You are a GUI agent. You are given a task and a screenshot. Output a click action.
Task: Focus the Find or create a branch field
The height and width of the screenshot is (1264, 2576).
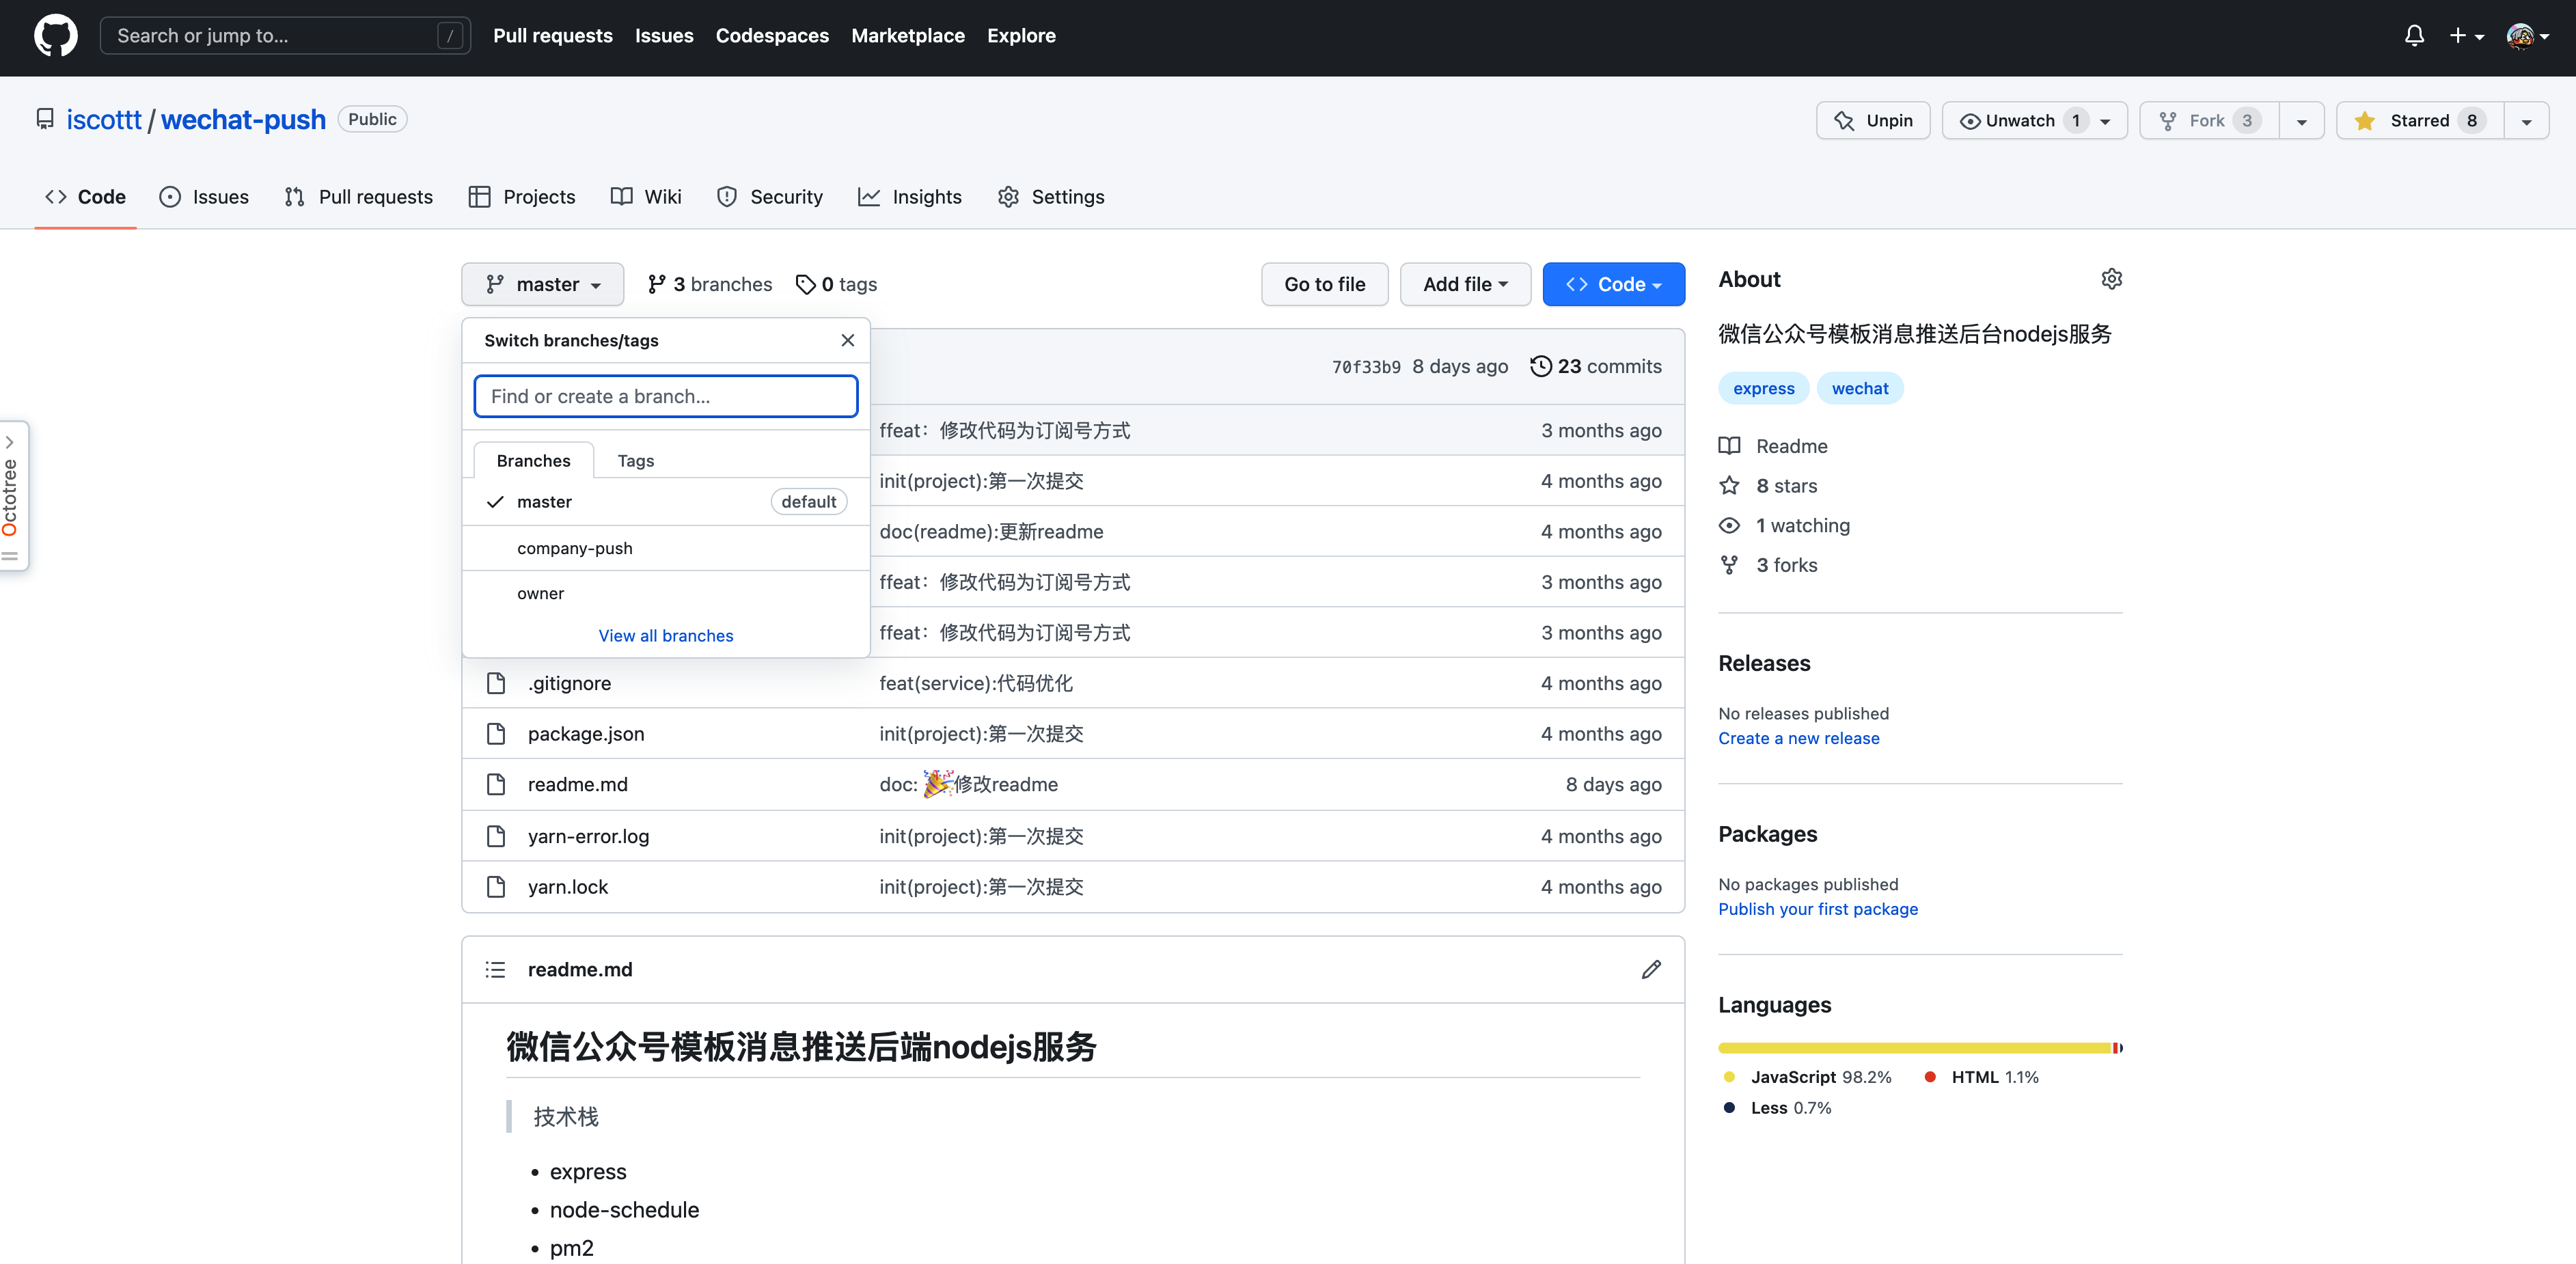(666, 396)
